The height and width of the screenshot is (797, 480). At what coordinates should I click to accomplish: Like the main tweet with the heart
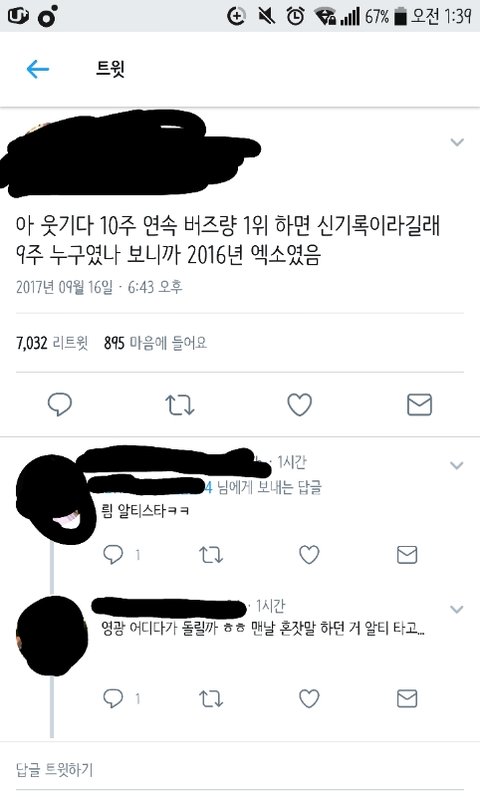click(x=299, y=405)
